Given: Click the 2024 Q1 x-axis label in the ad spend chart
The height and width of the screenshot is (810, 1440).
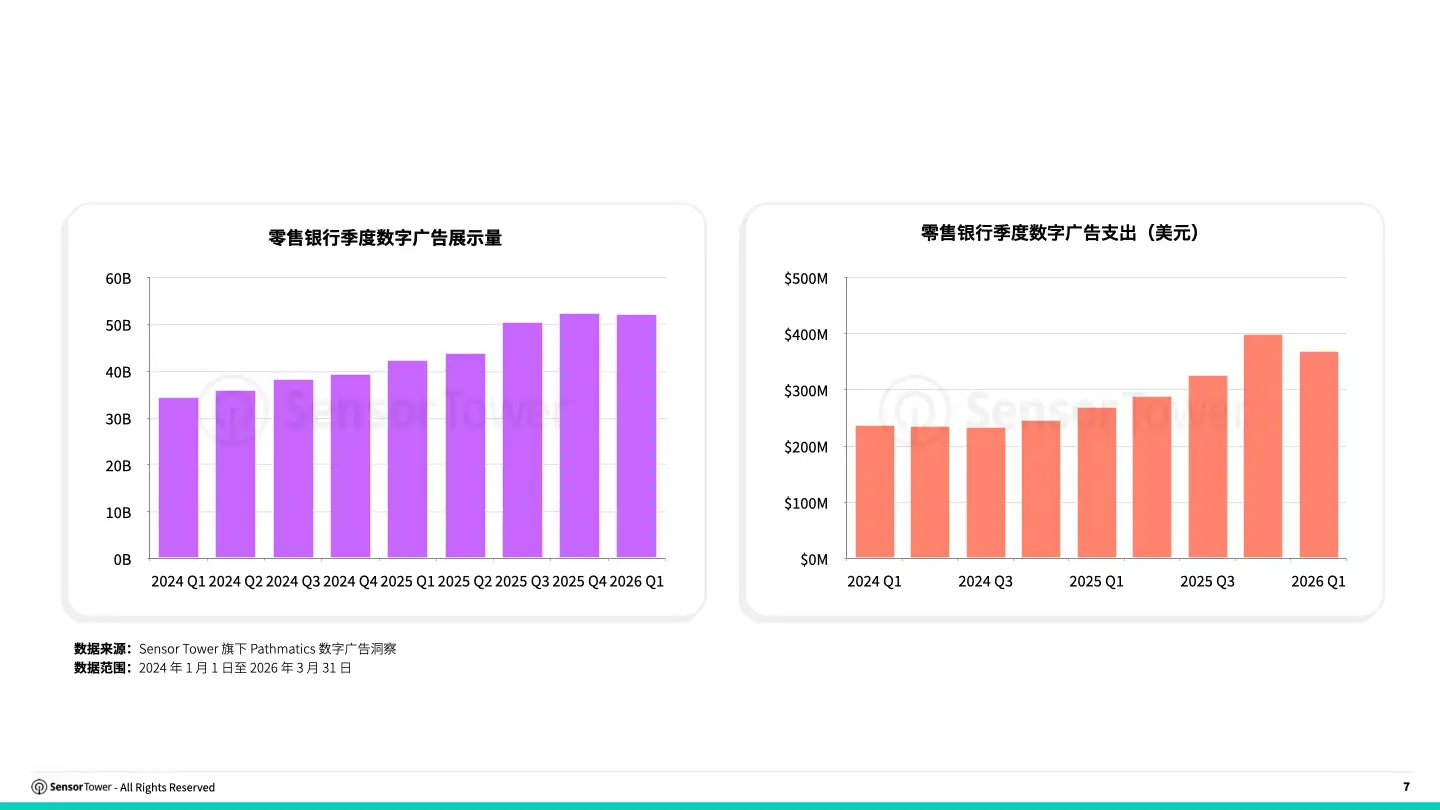Looking at the screenshot, I should click(874, 582).
